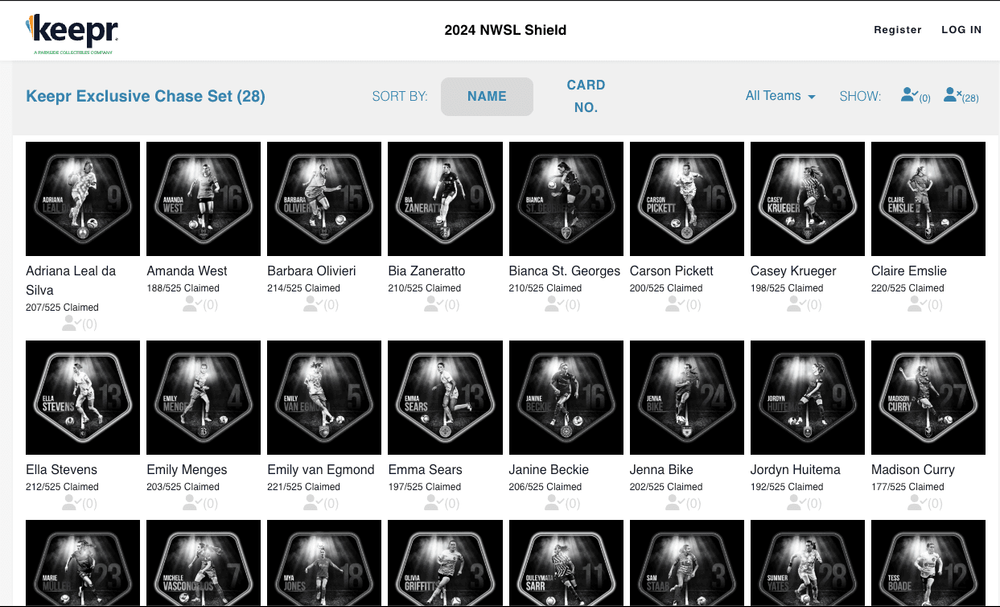Screen dimensions: 1000x607
Task: Show unclaimed cards filter icon (28)
Action: tap(960, 96)
